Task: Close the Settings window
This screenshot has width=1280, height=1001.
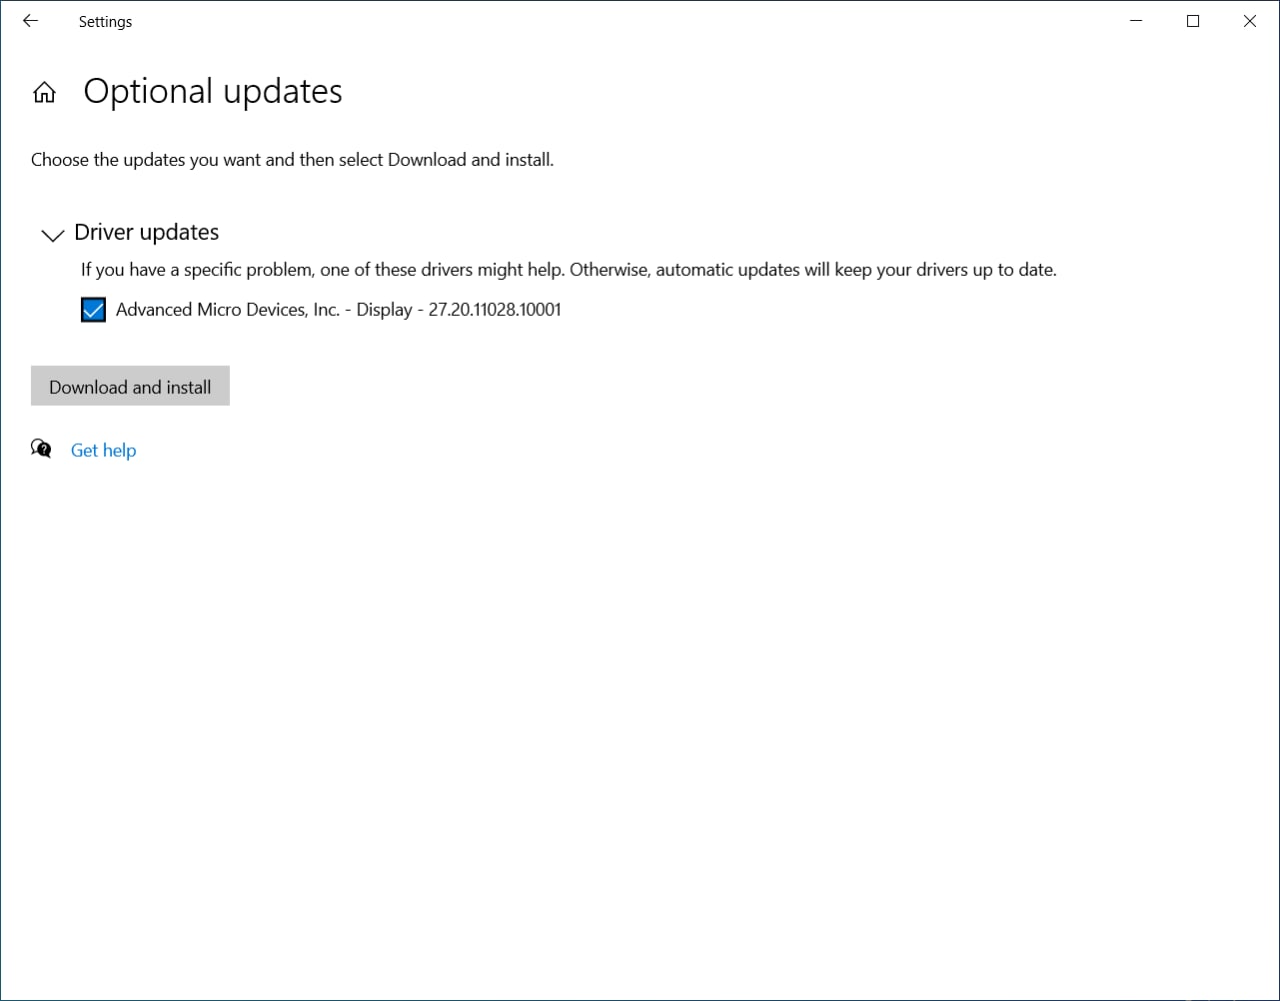Action: (x=1250, y=21)
